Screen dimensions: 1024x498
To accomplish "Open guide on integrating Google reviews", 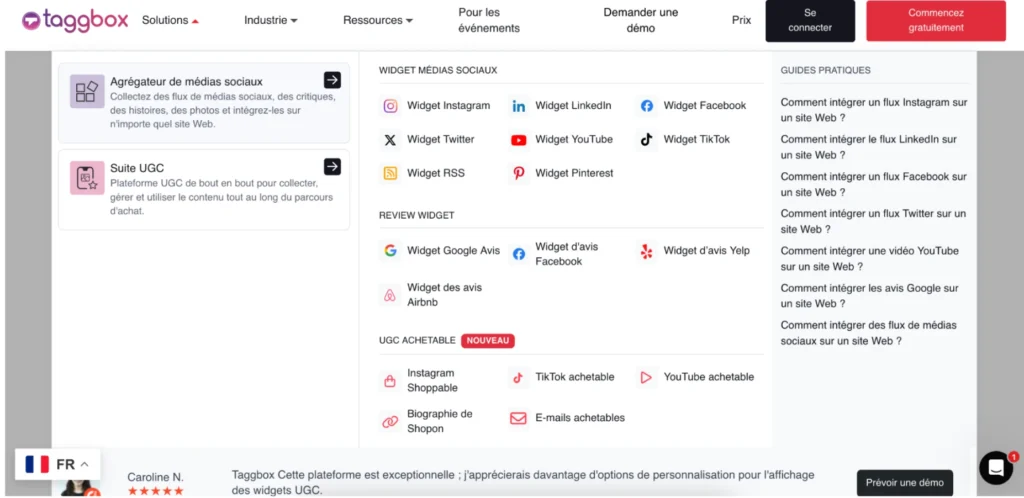I will (870, 296).
